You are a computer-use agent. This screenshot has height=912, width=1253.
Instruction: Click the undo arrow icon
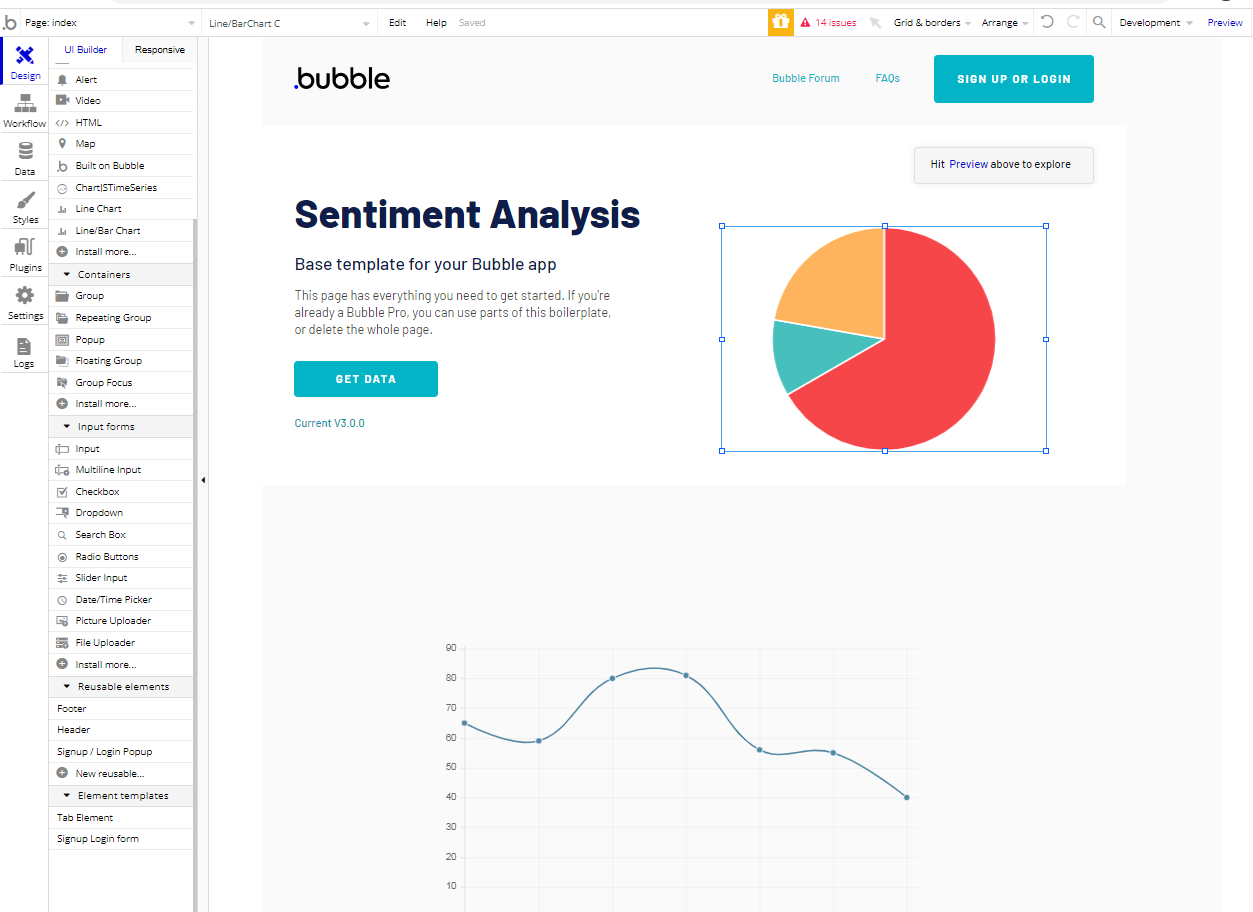pyautogui.click(x=1047, y=22)
